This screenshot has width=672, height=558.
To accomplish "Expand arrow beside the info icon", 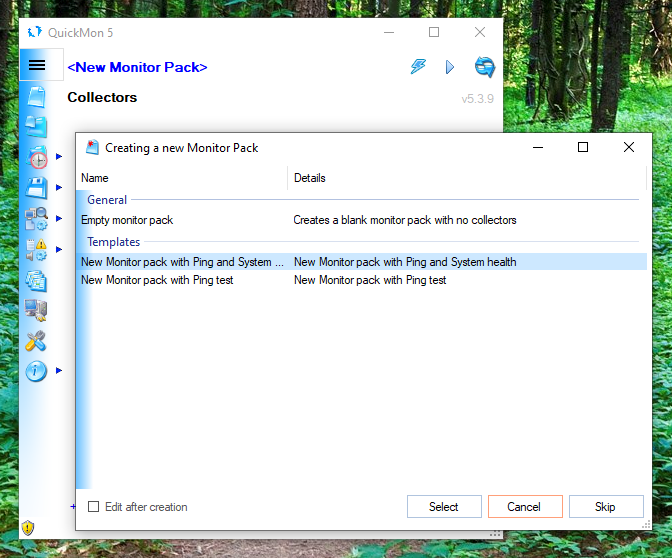I will (59, 370).
